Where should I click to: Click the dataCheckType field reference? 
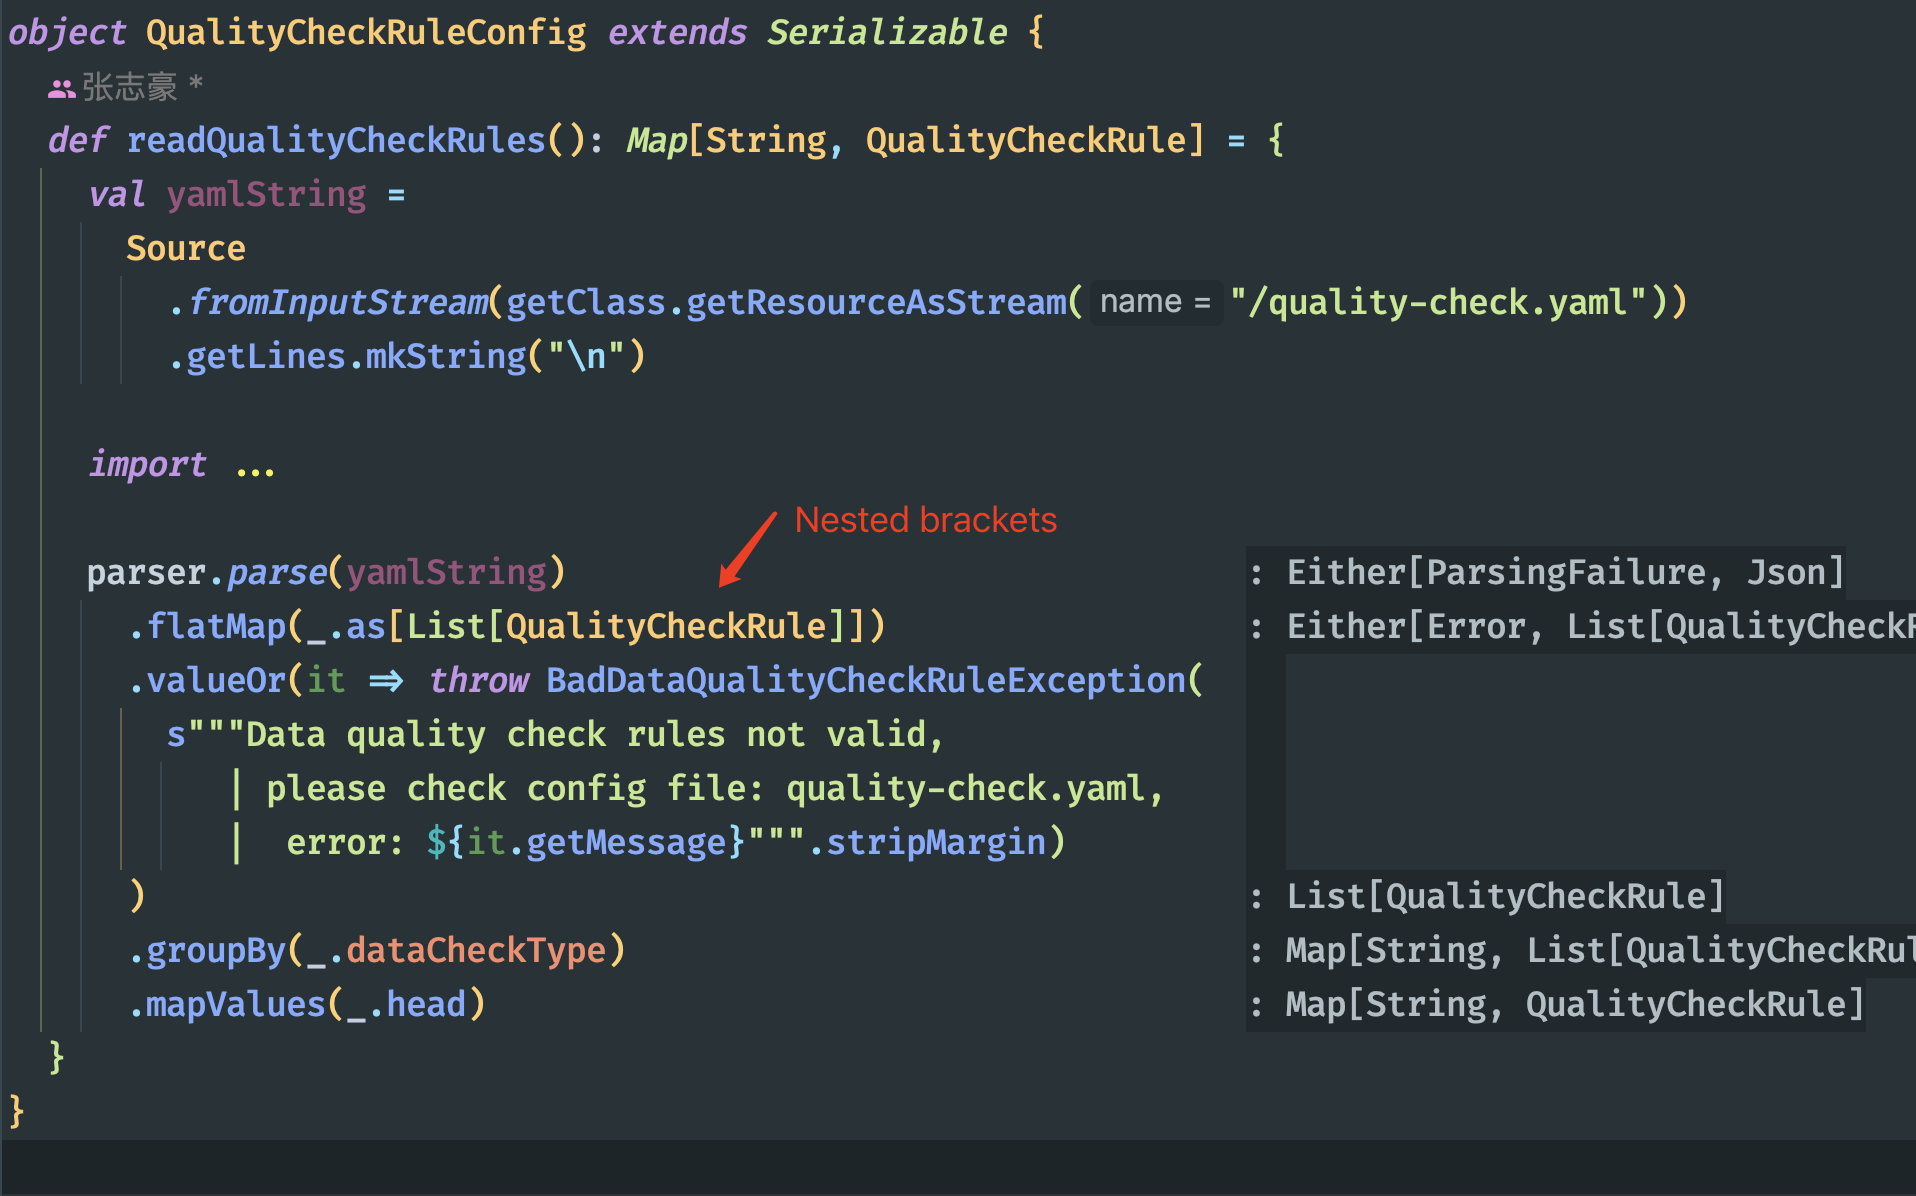476,950
